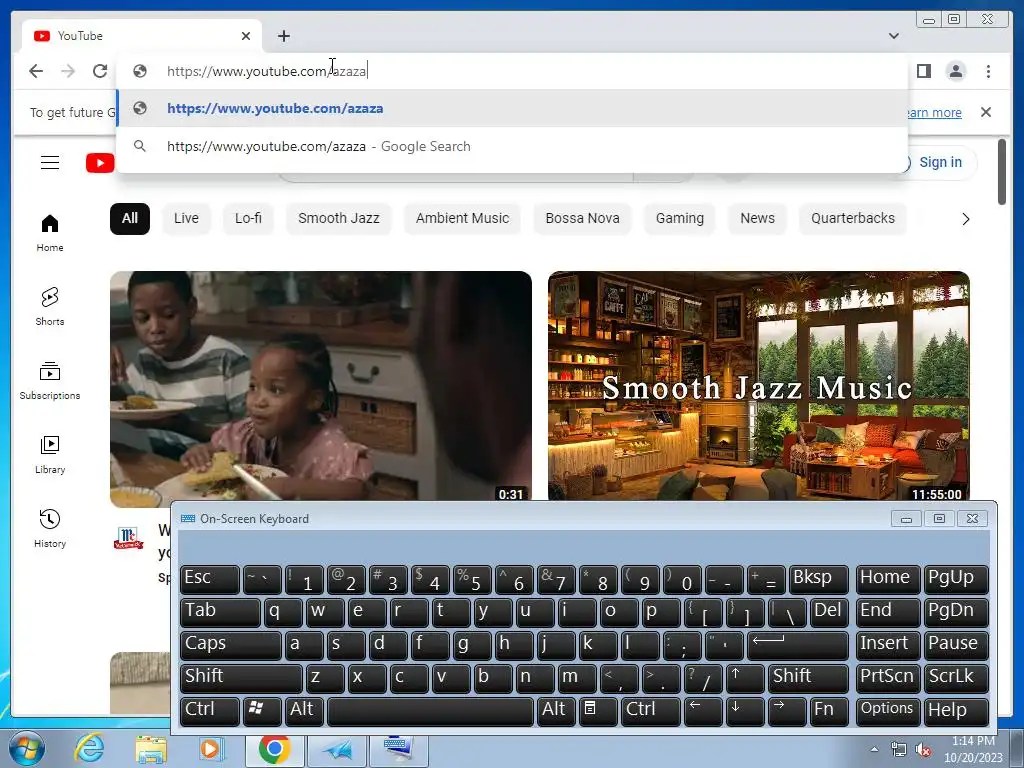Go back with Chrome back arrow
Image resolution: width=1024 pixels, height=768 pixels.
tap(36, 71)
